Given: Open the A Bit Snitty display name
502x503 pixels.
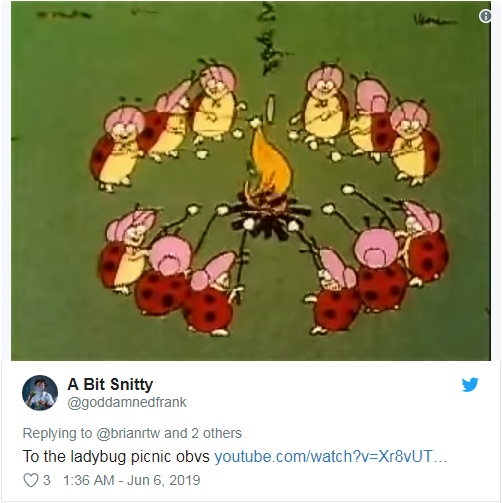Looking at the screenshot, I should point(110,384).
